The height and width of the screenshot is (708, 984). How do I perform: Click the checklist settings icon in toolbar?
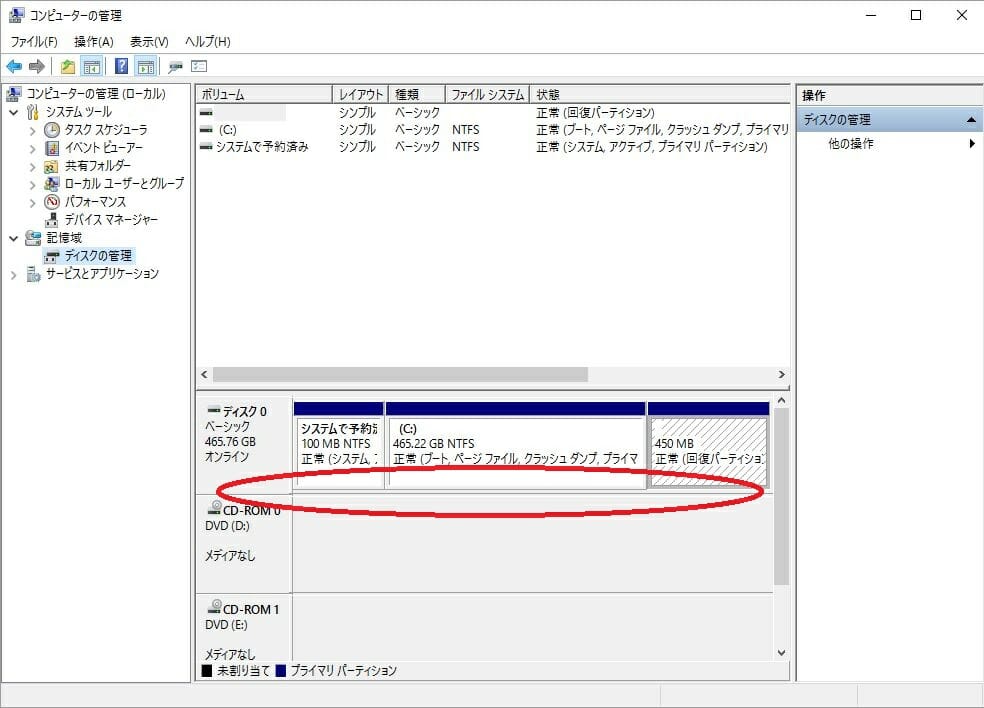199,67
